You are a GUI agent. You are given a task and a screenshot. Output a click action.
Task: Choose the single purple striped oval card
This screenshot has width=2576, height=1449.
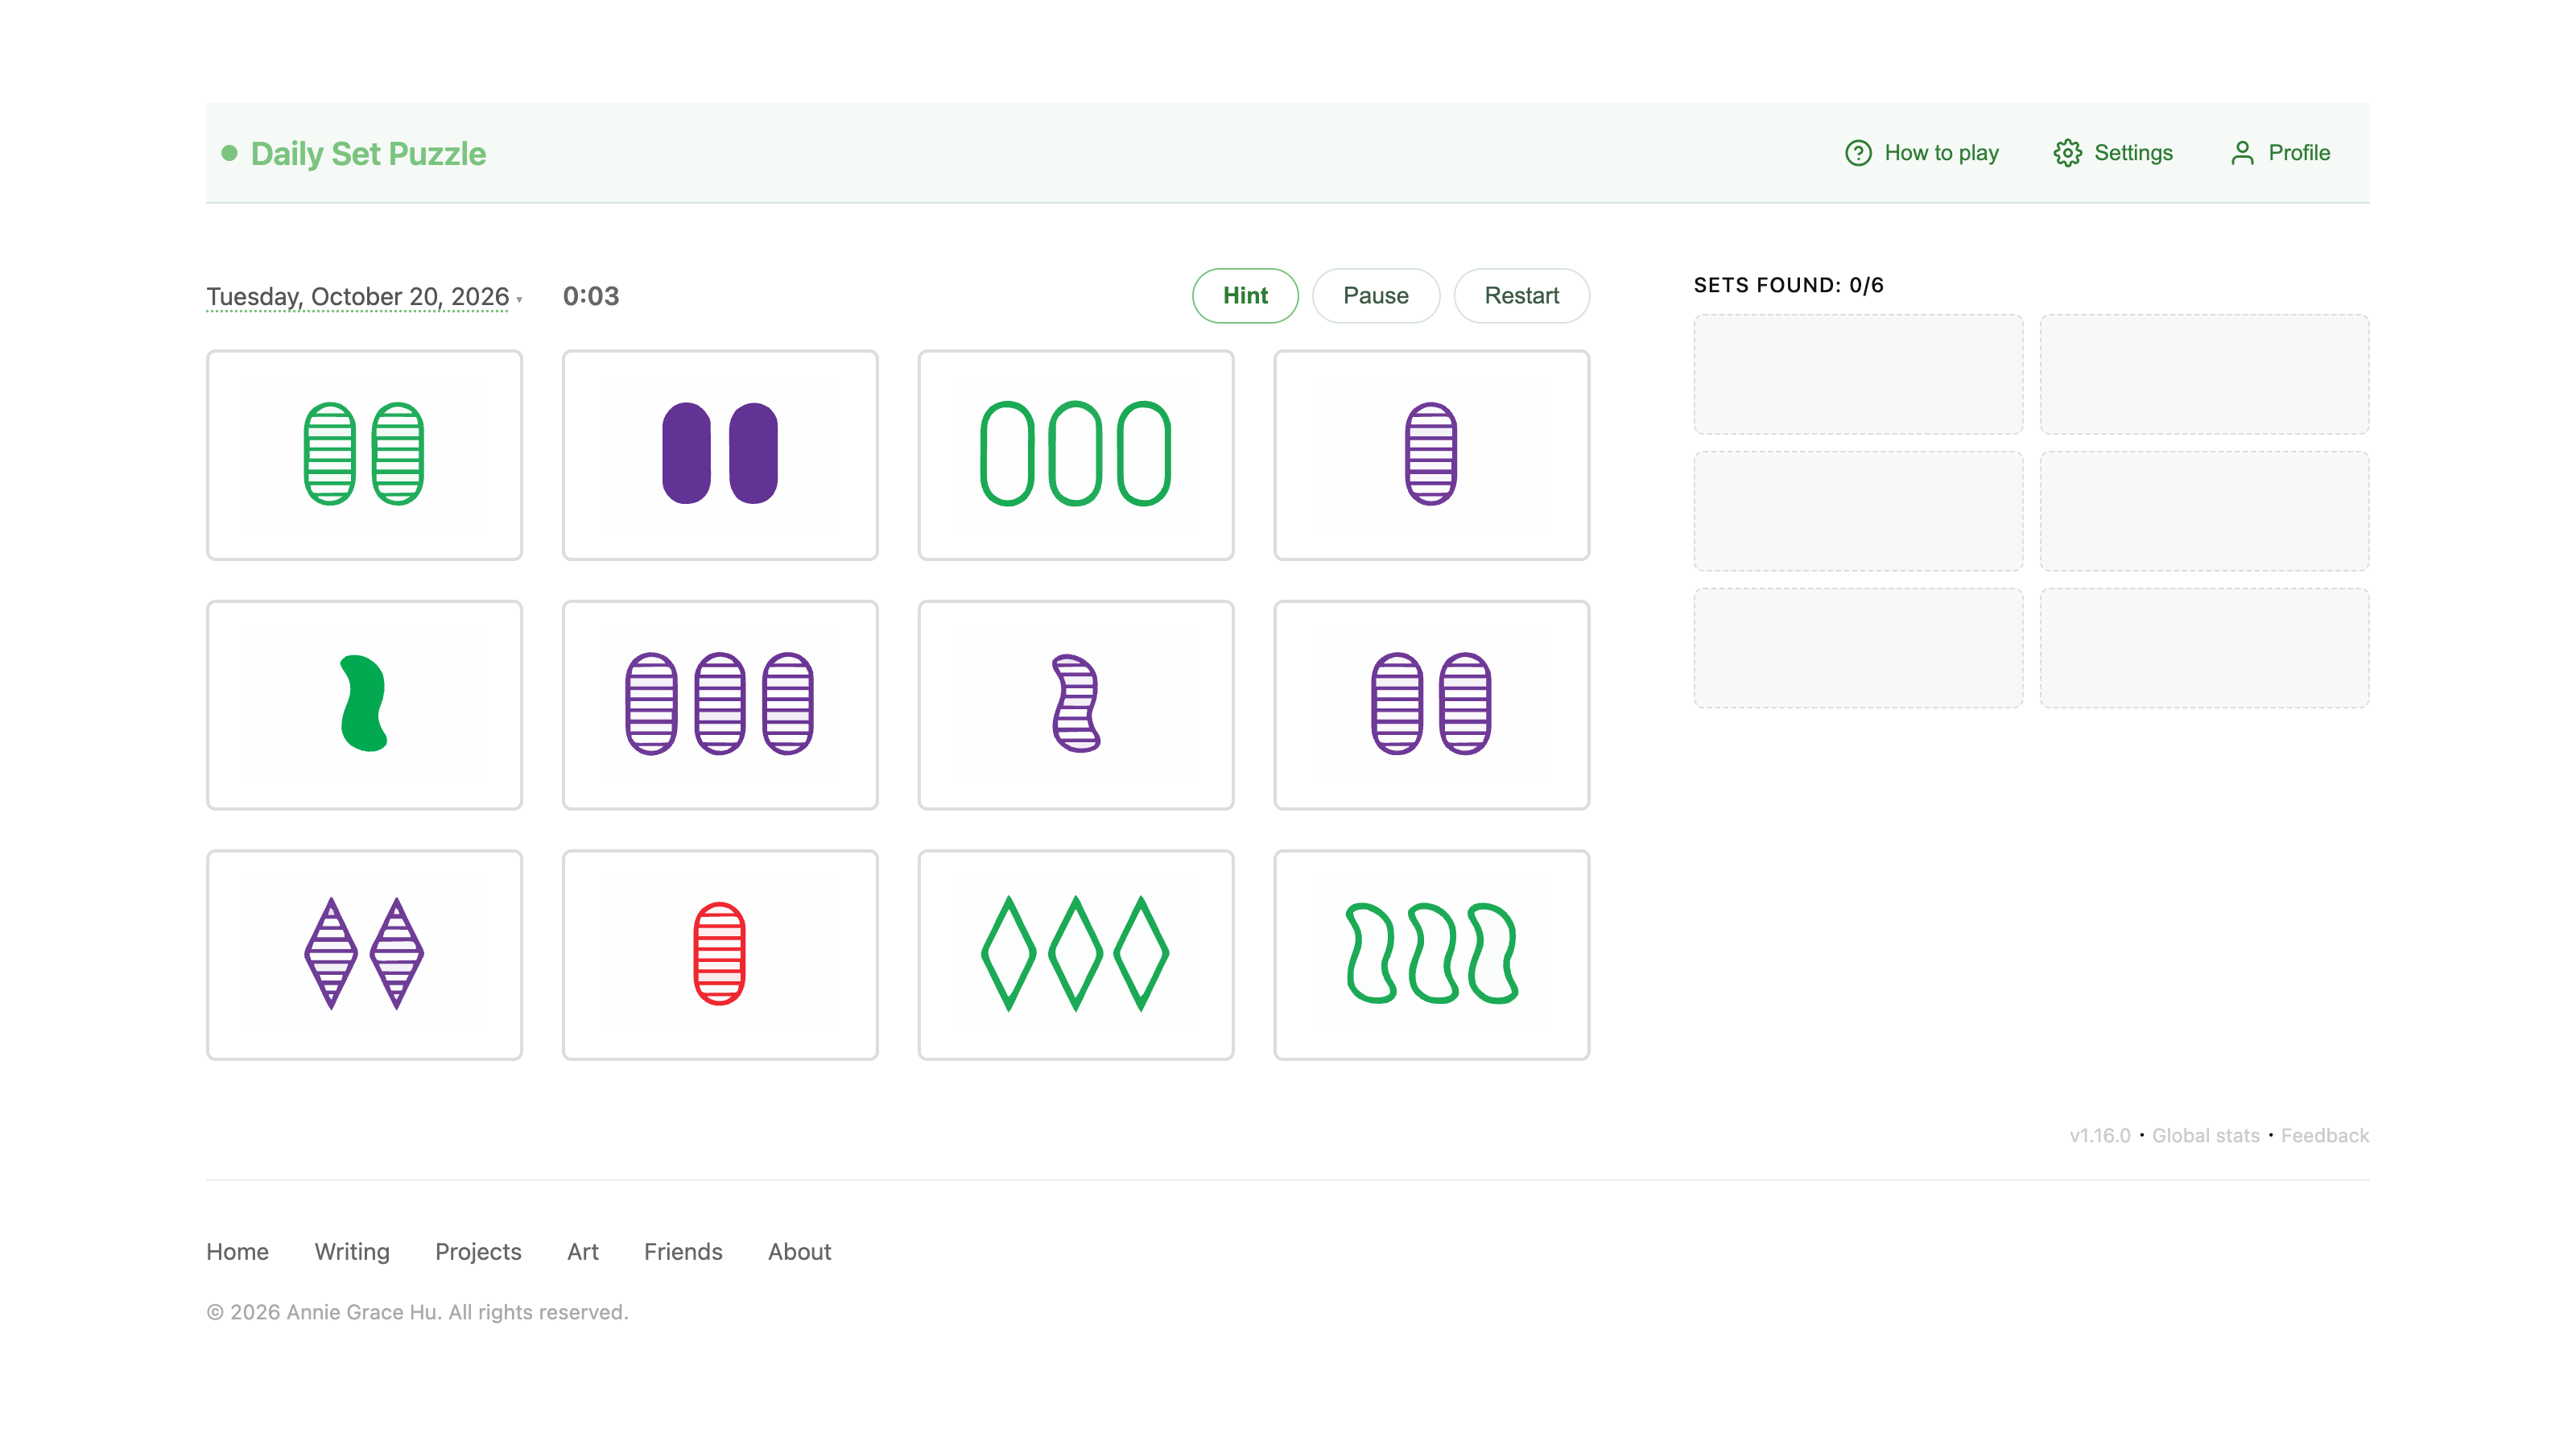click(1431, 454)
